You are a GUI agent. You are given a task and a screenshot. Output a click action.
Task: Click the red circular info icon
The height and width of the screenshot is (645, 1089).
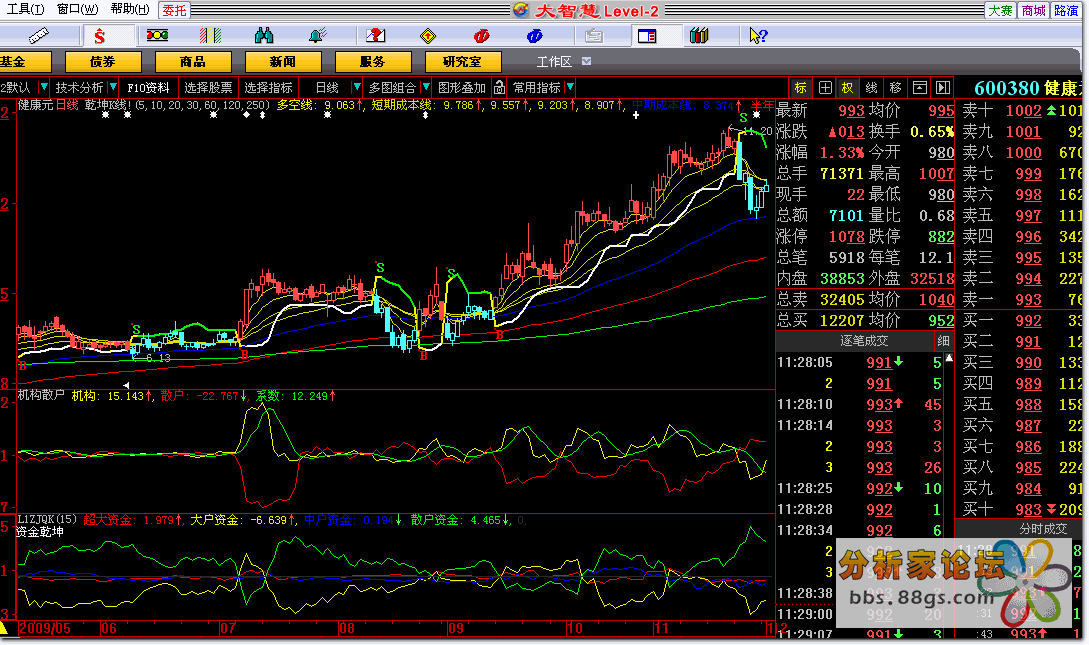(481, 35)
